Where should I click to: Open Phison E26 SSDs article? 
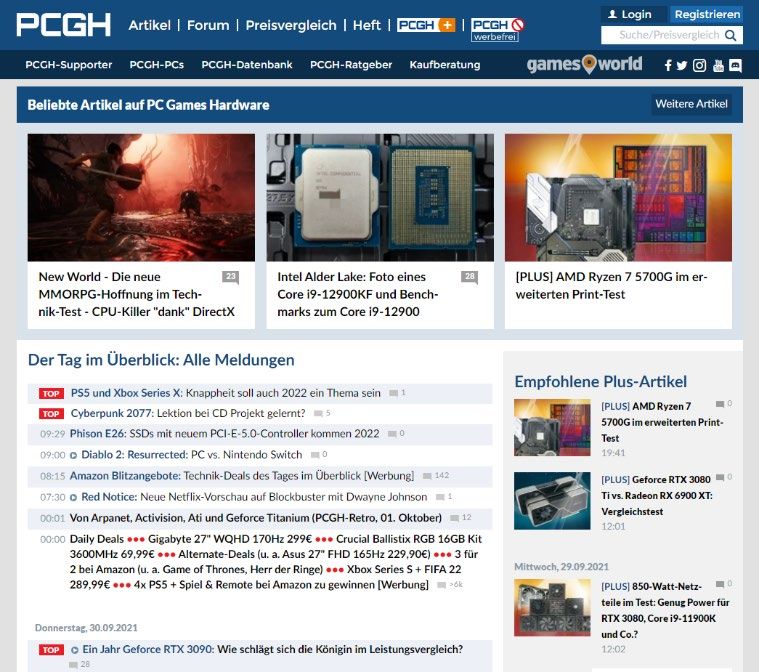tap(225, 434)
